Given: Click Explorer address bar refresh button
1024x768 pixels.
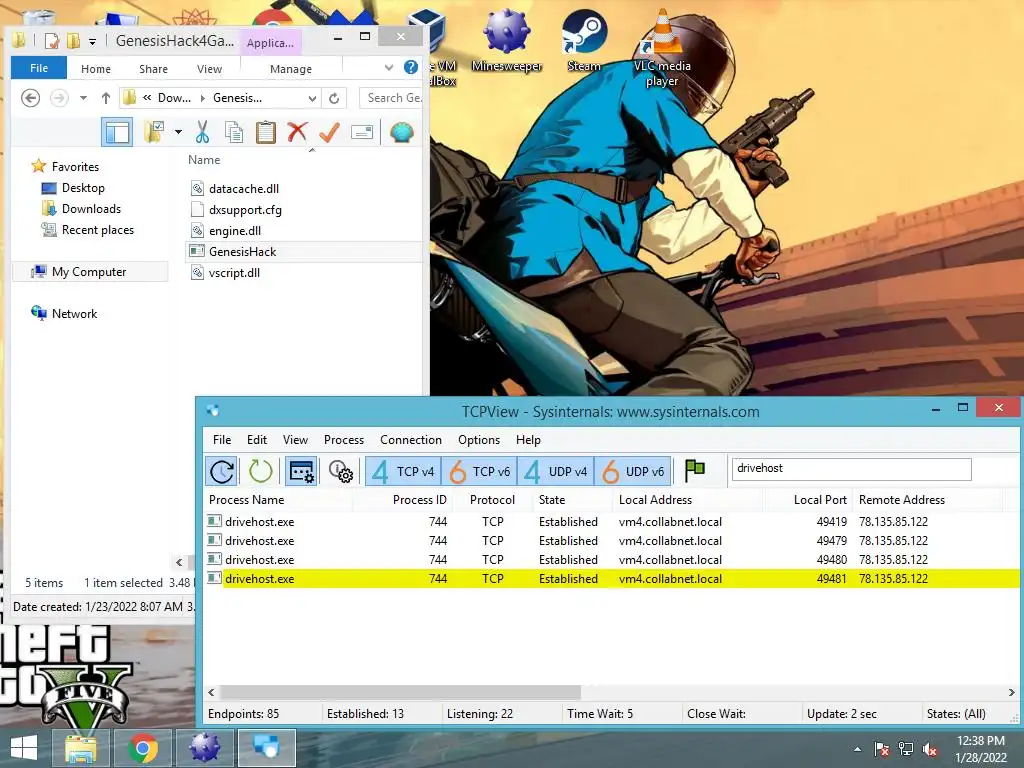Looking at the screenshot, I should (x=334, y=99).
